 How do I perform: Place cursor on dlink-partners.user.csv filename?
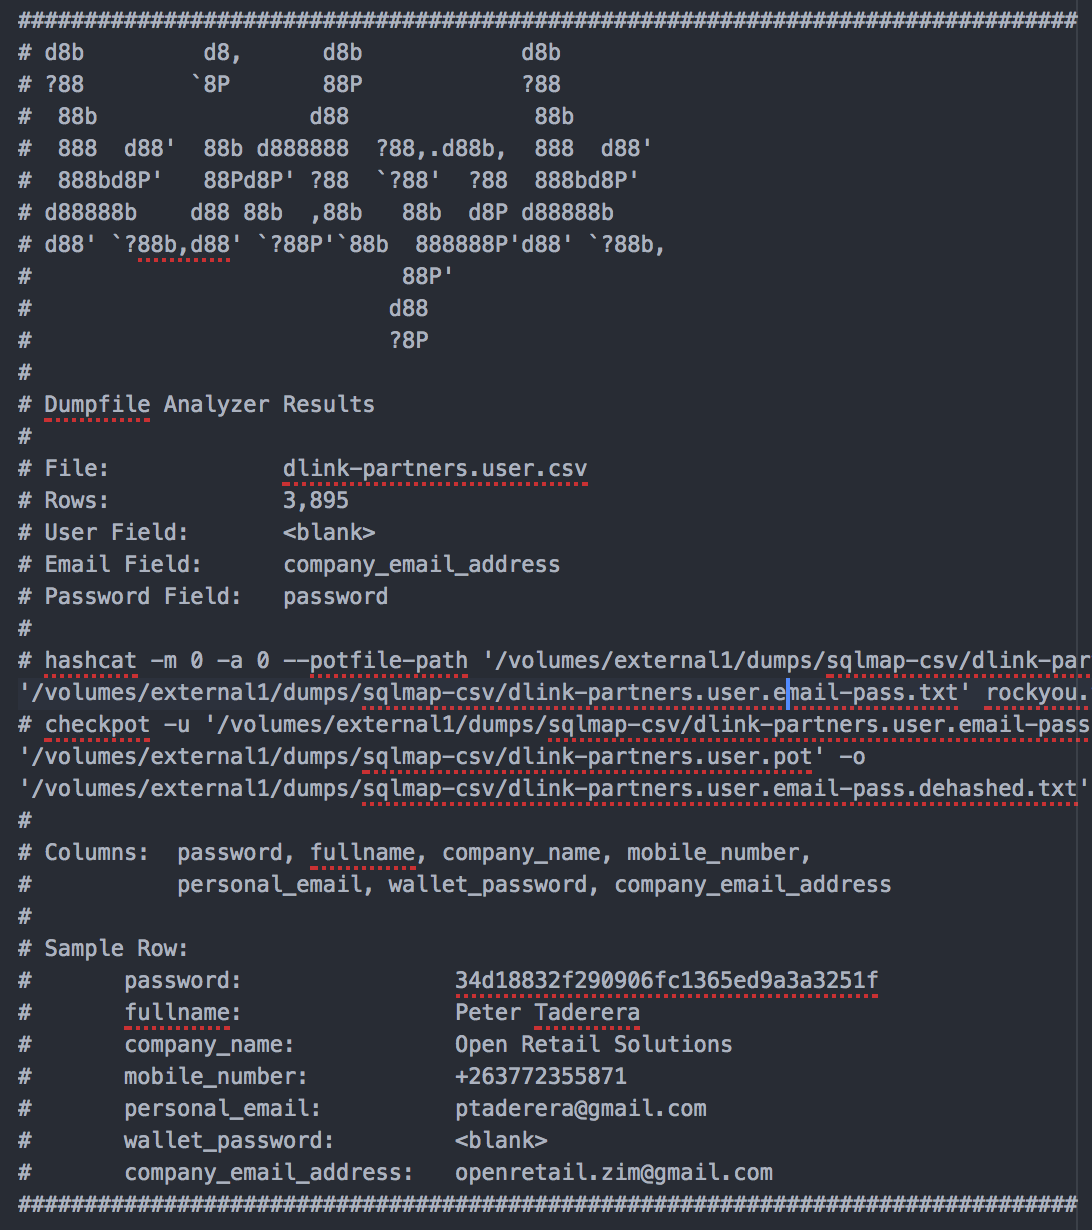tap(435, 468)
